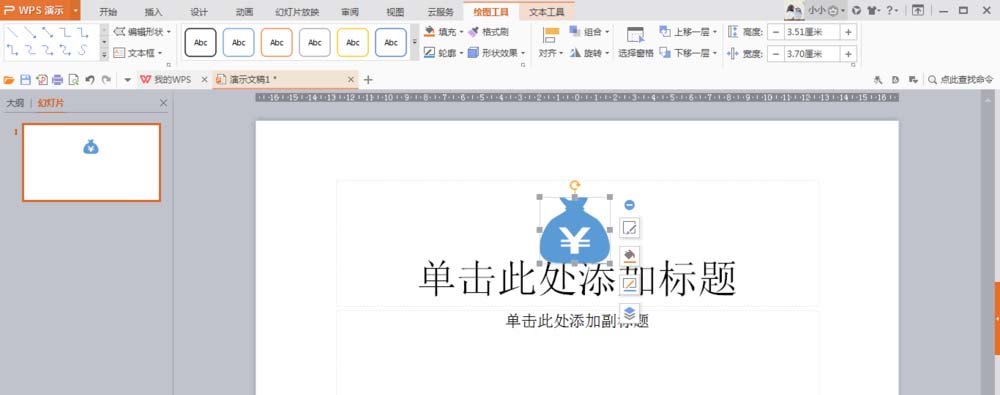
Task: Click the export to PDF icon
Action: 42,80
